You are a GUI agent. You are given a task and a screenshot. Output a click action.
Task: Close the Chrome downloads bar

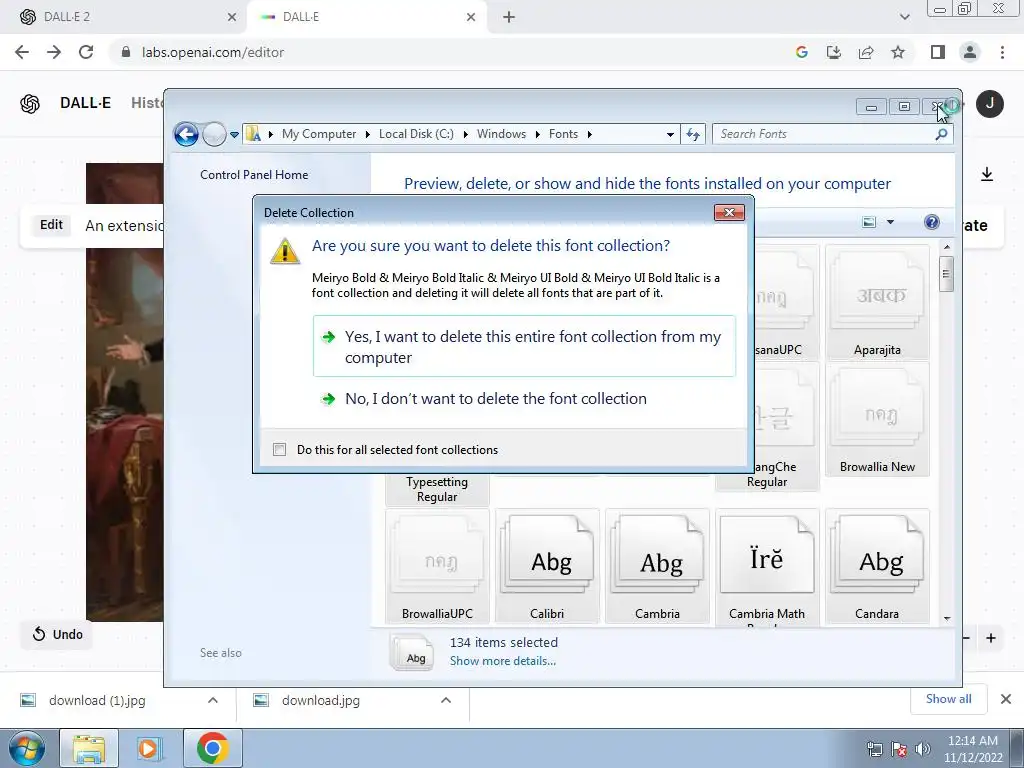coord(1006,699)
